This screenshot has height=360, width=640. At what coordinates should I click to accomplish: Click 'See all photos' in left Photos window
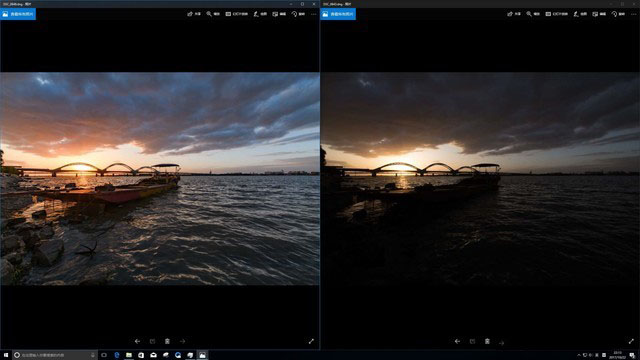(x=18, y=14)
